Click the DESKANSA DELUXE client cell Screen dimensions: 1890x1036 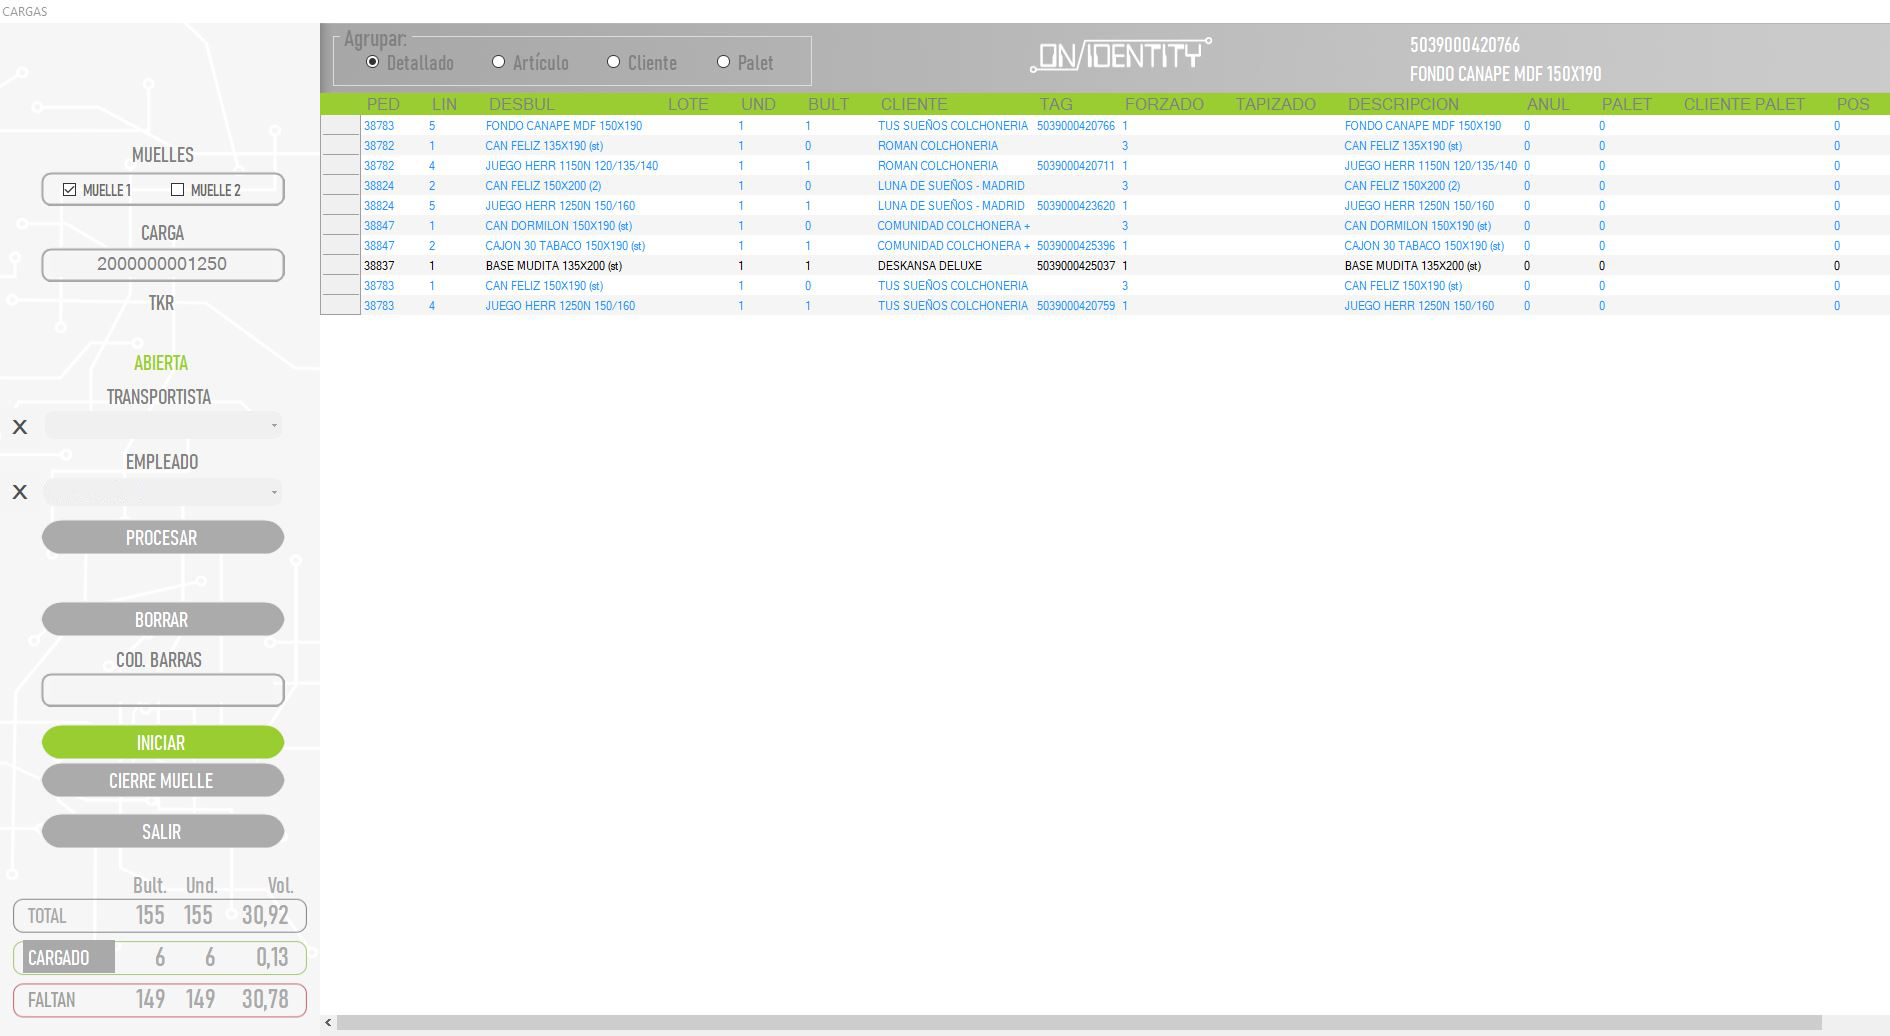click(x=930, y=266)
